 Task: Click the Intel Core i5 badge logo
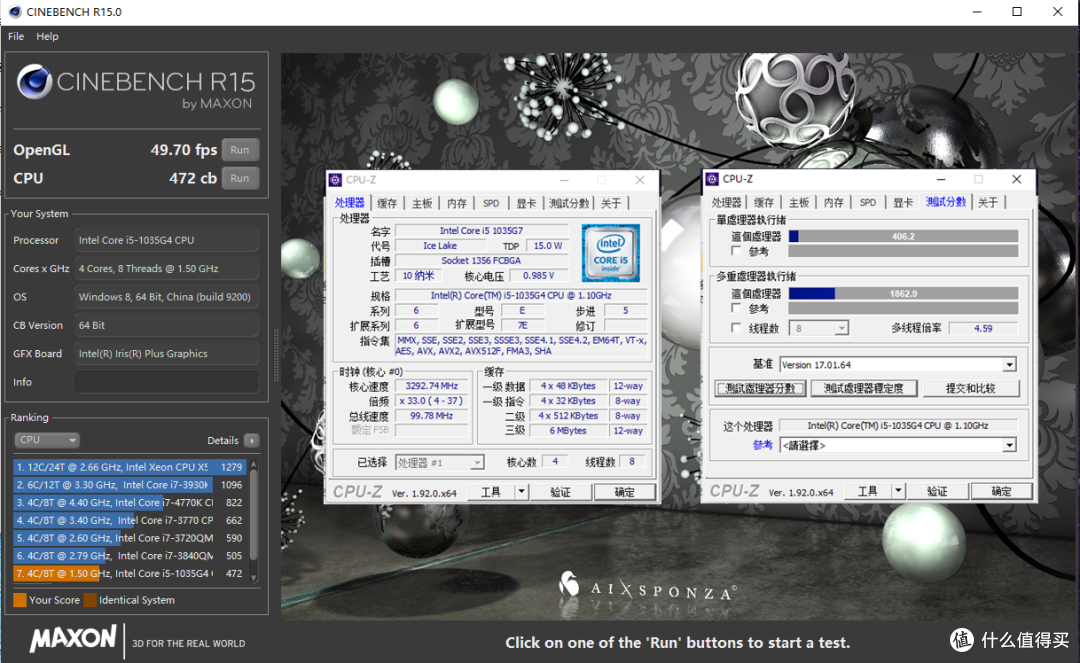[610, 253]
